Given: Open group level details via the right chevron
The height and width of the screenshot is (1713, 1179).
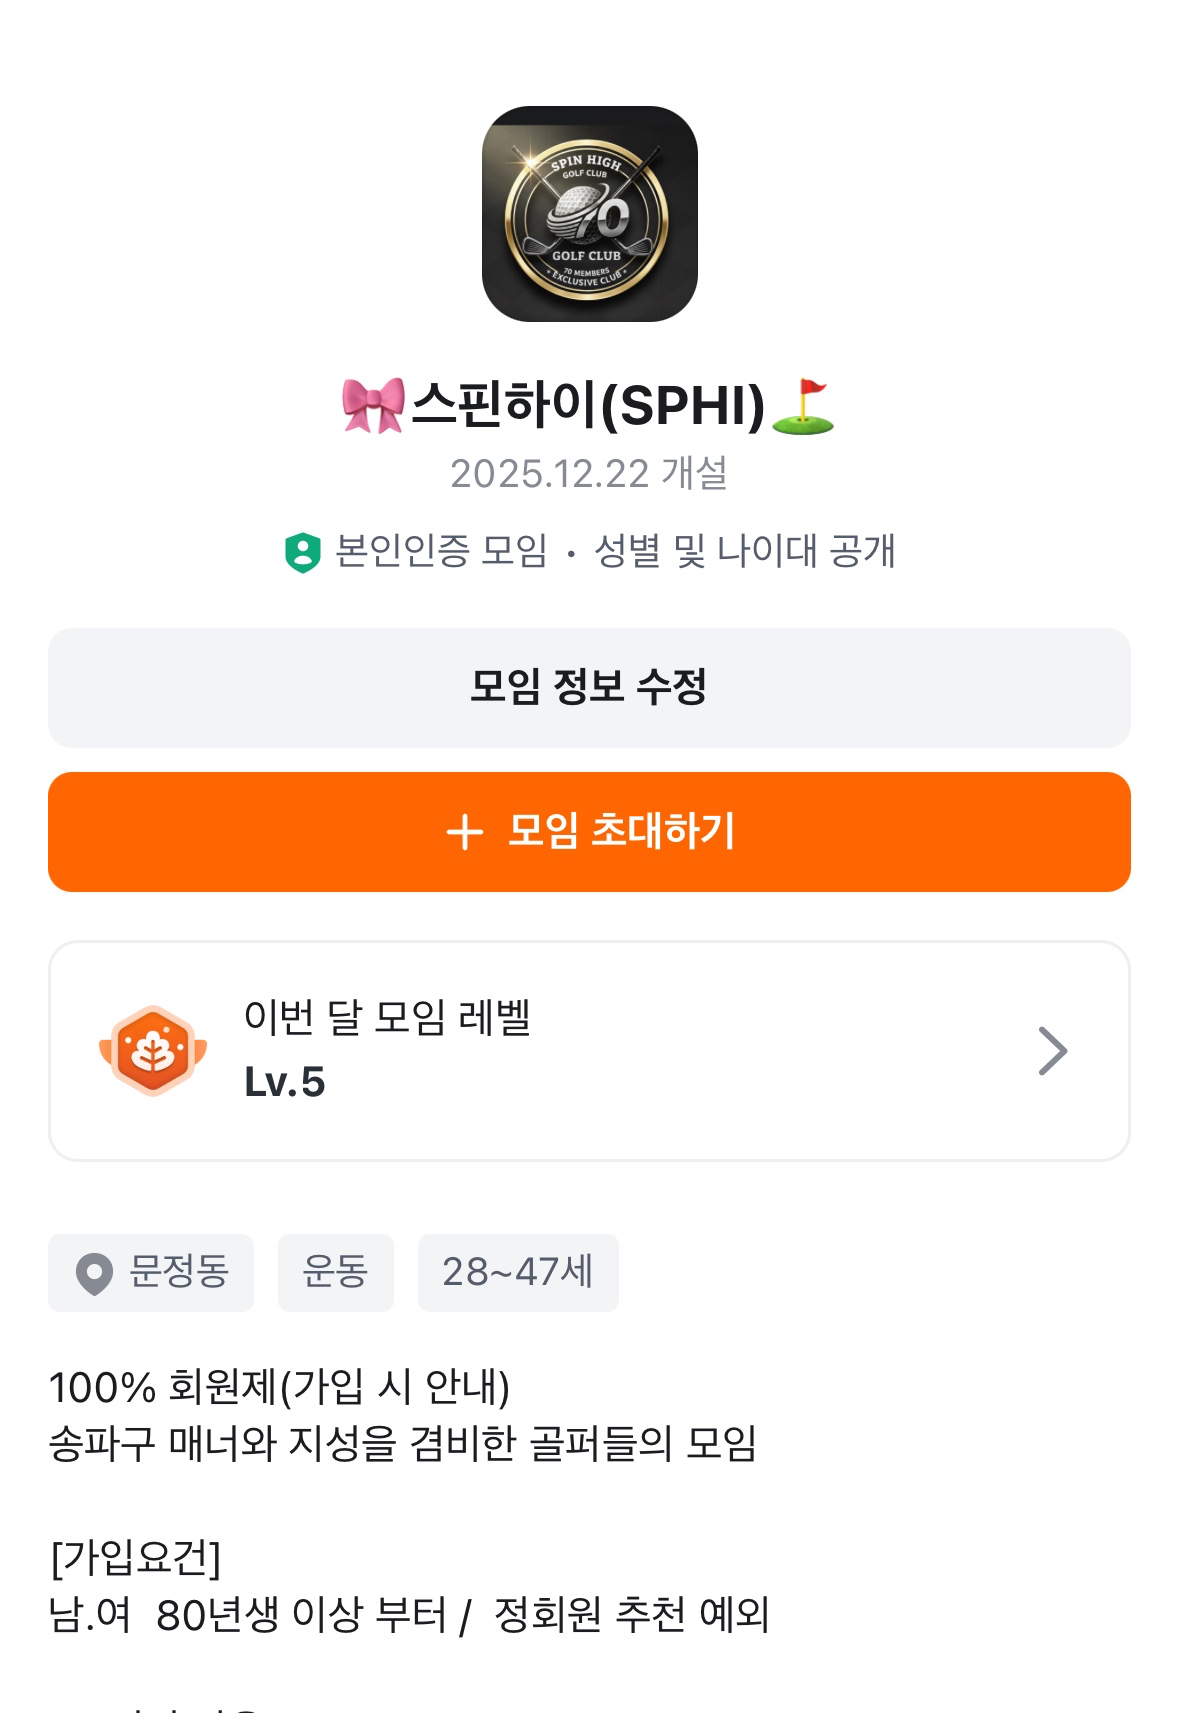Looking at the screenshot, I should pyautogui.click(x=1052, y=1051).
